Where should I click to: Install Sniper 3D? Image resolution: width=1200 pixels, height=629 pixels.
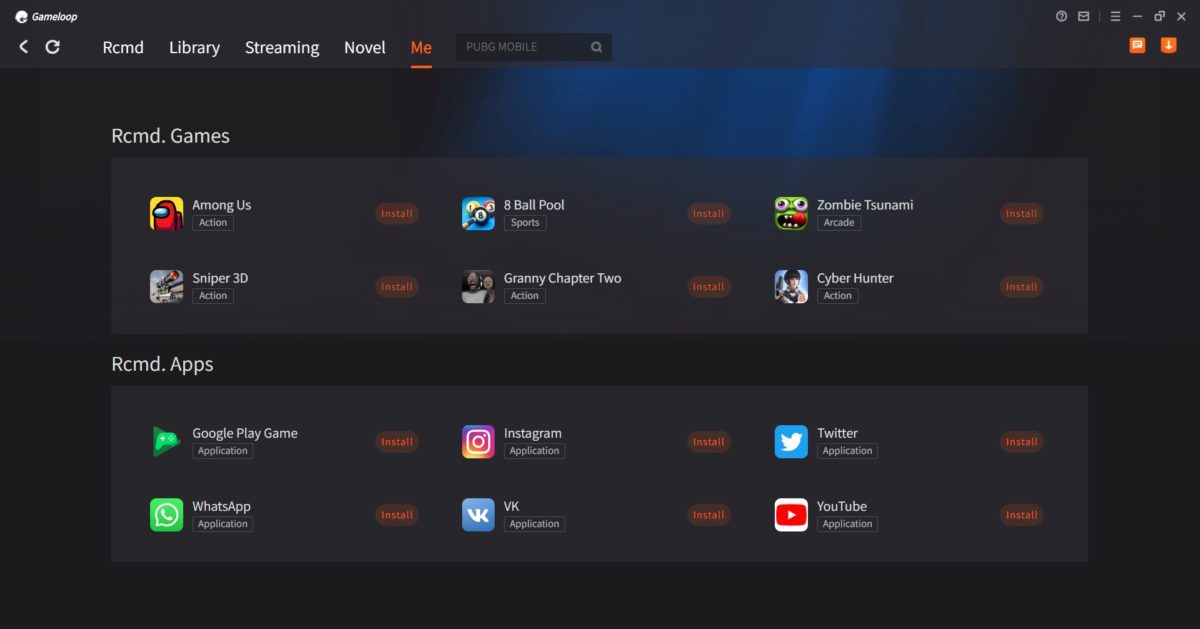[x=396, y=286]
